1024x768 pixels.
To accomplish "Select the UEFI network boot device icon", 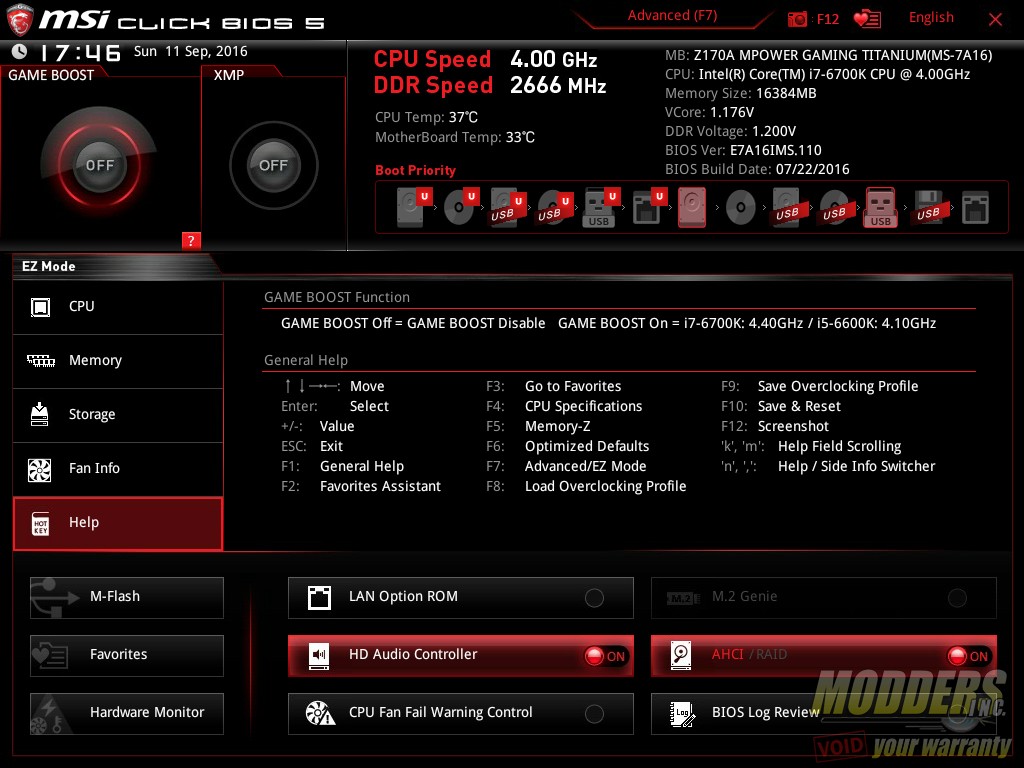I will pos(648,207).
